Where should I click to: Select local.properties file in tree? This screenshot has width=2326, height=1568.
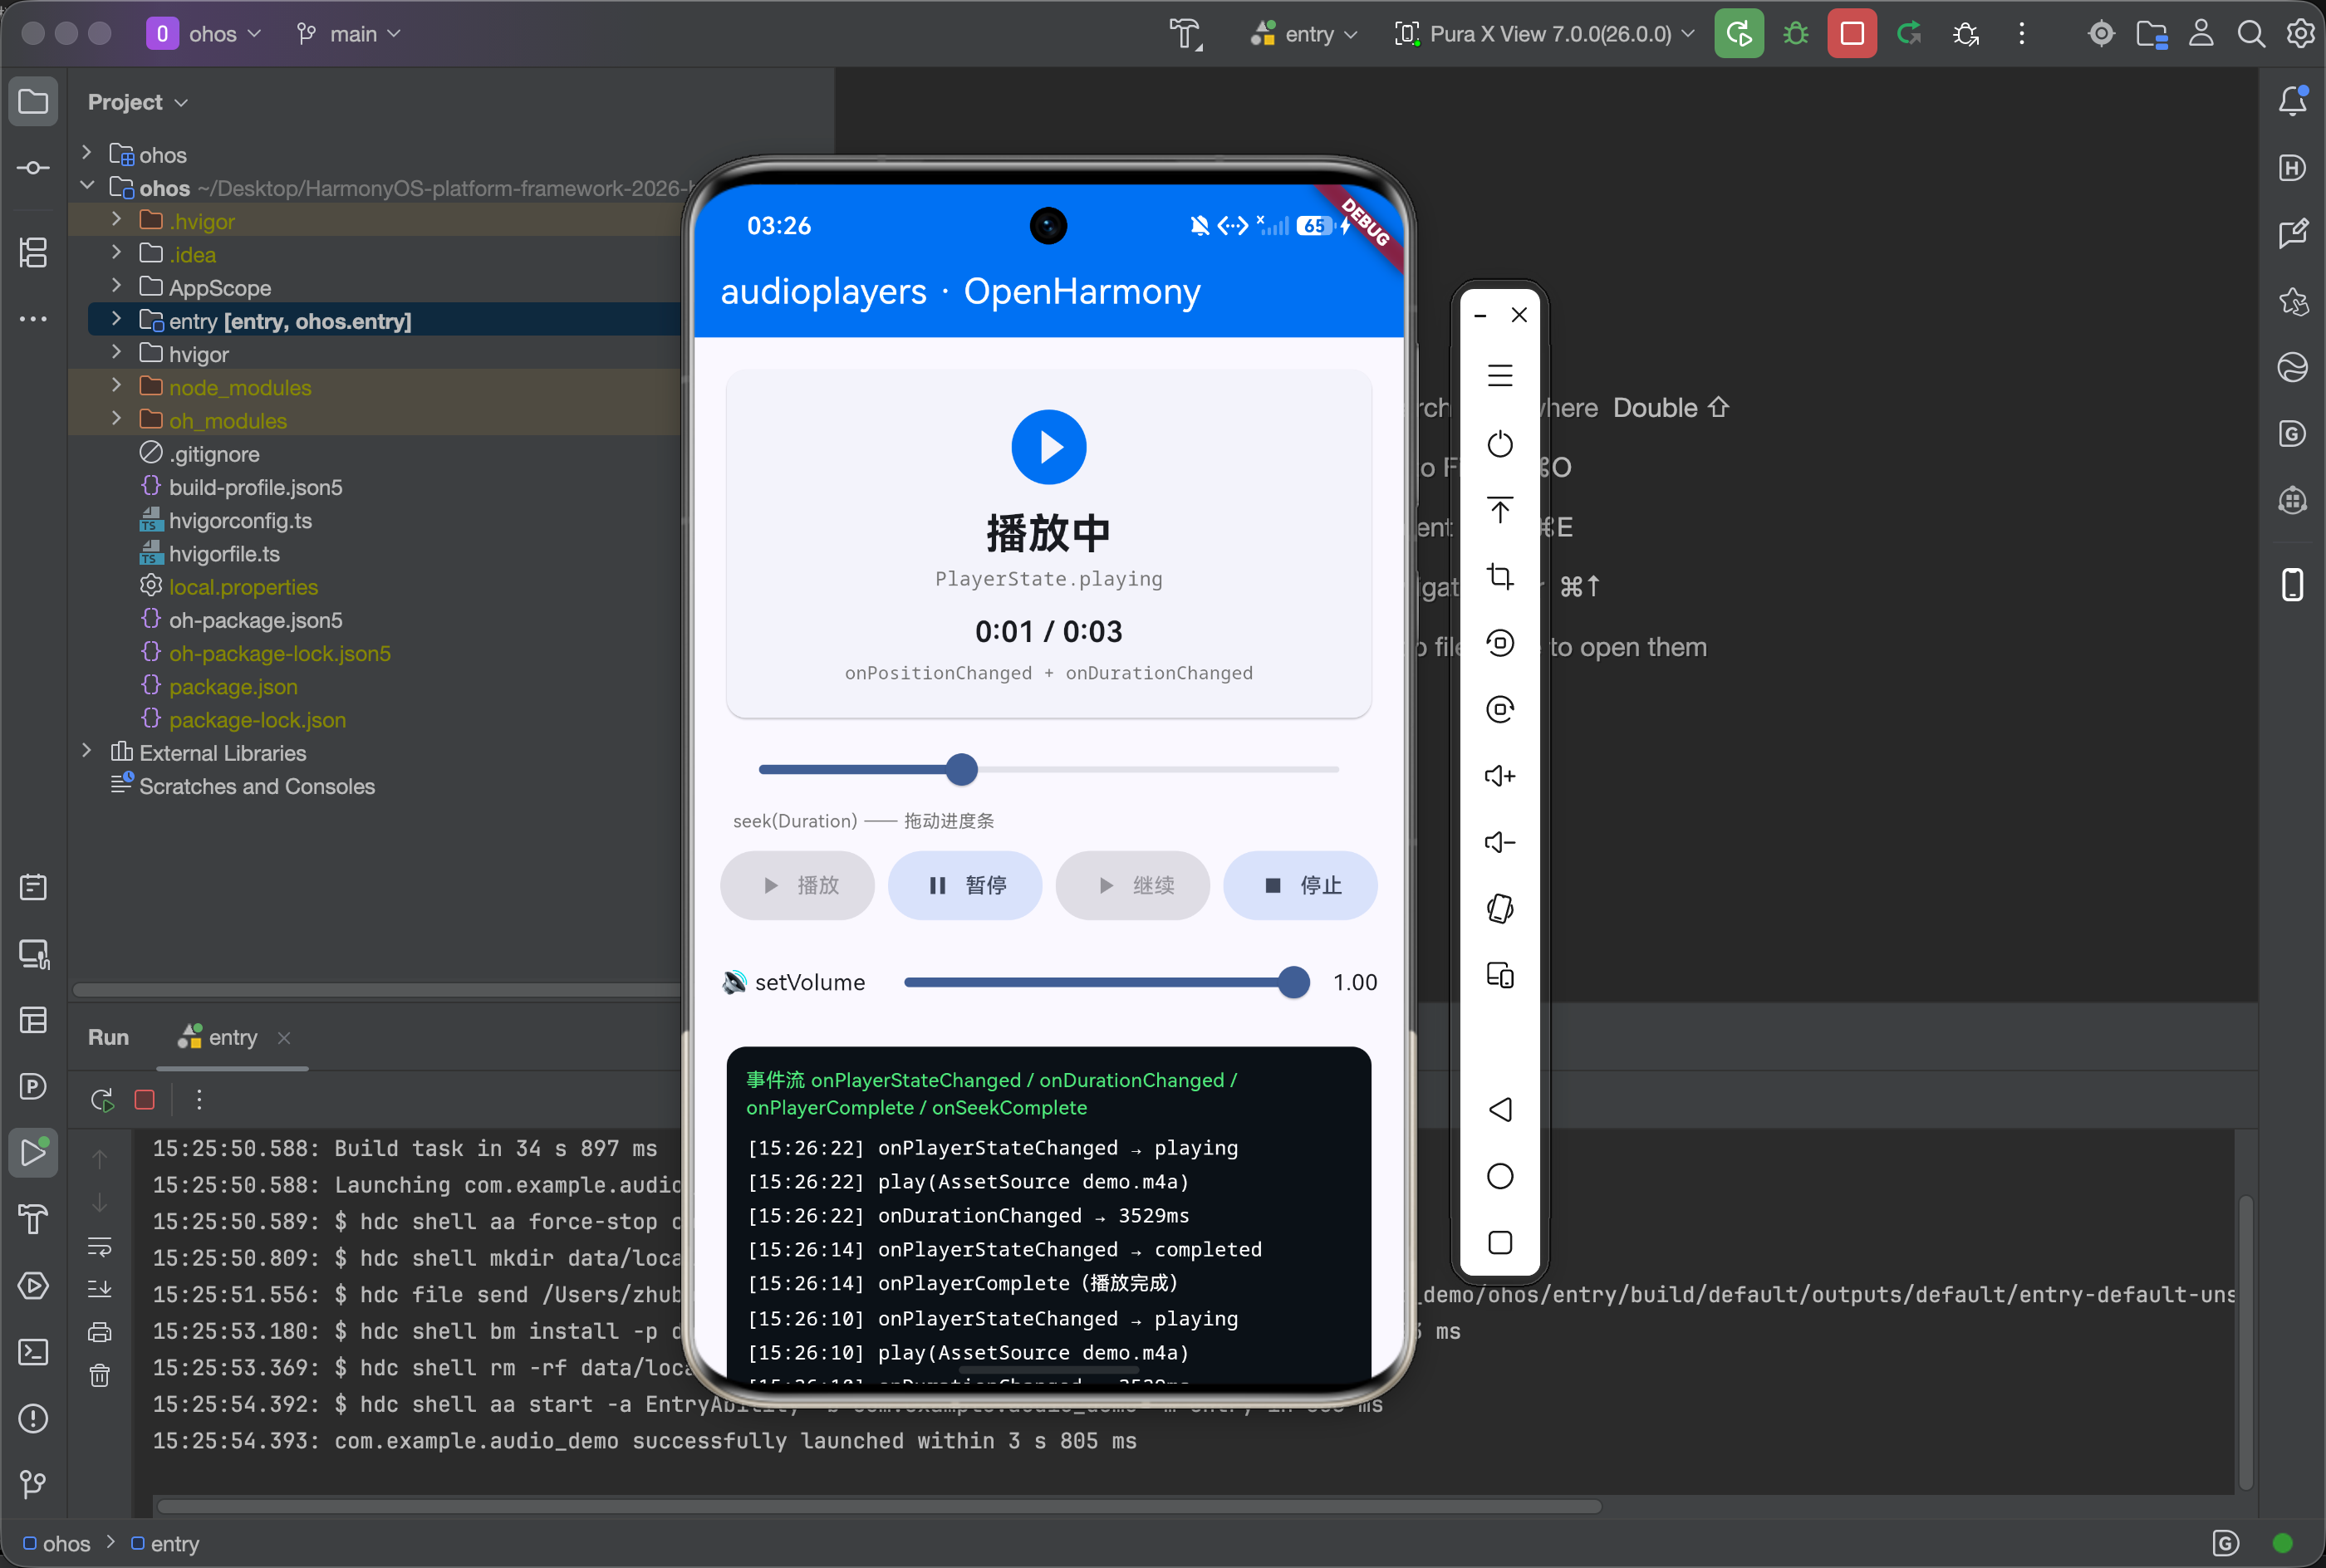243,587
